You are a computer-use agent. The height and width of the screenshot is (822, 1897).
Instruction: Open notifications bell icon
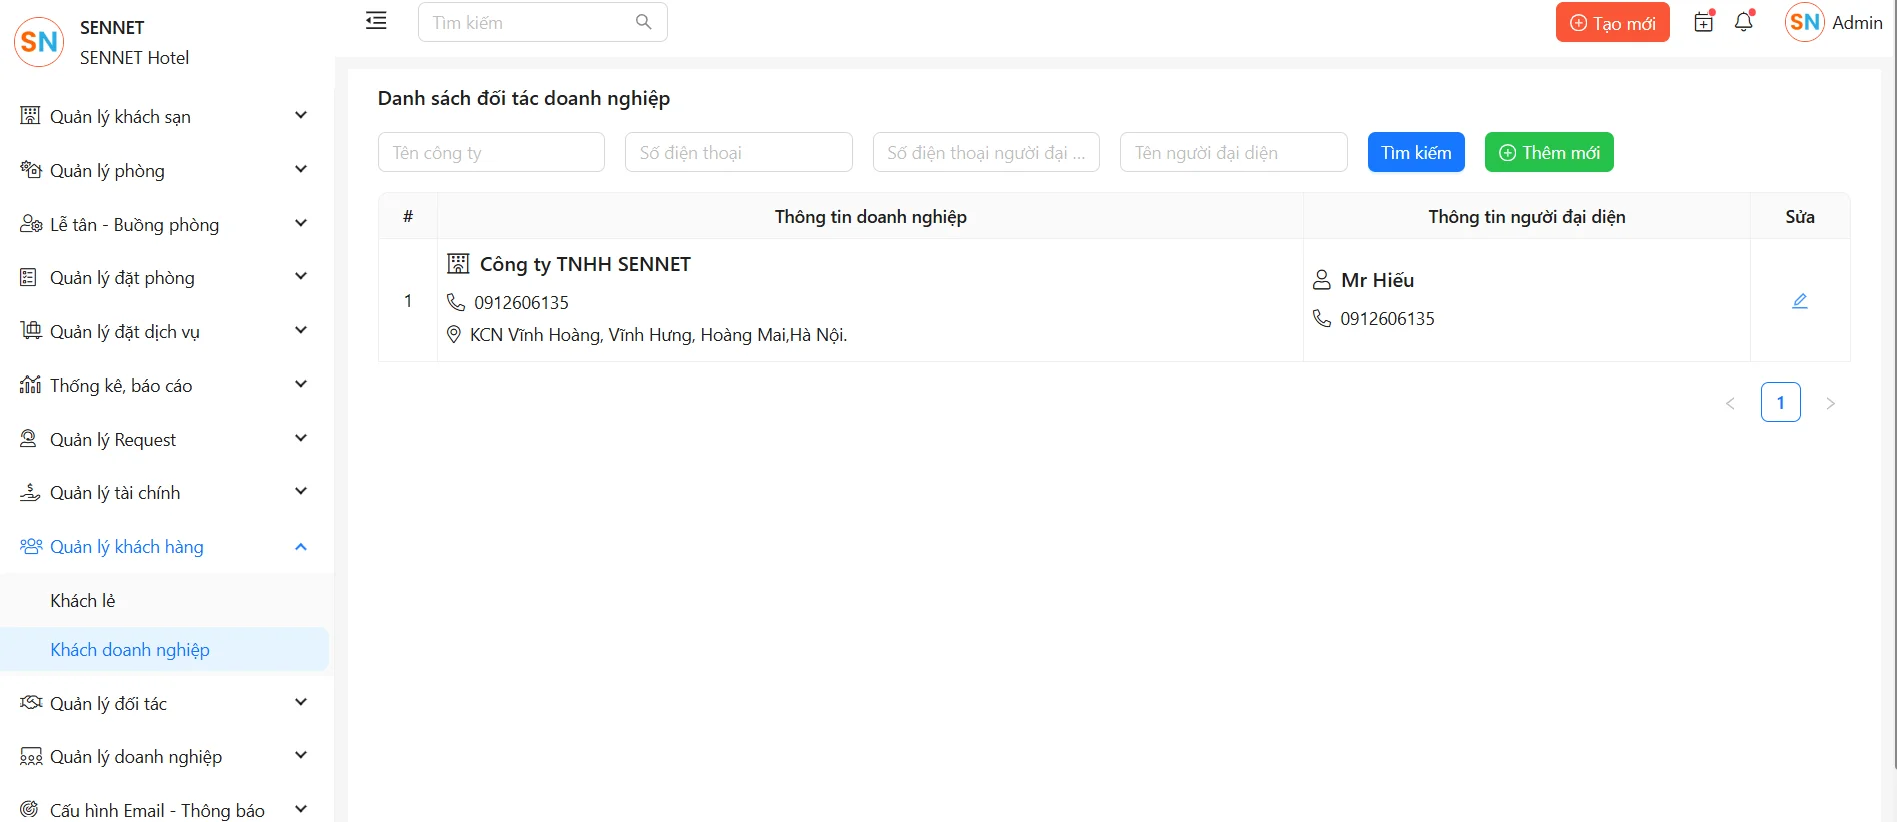1744,22
